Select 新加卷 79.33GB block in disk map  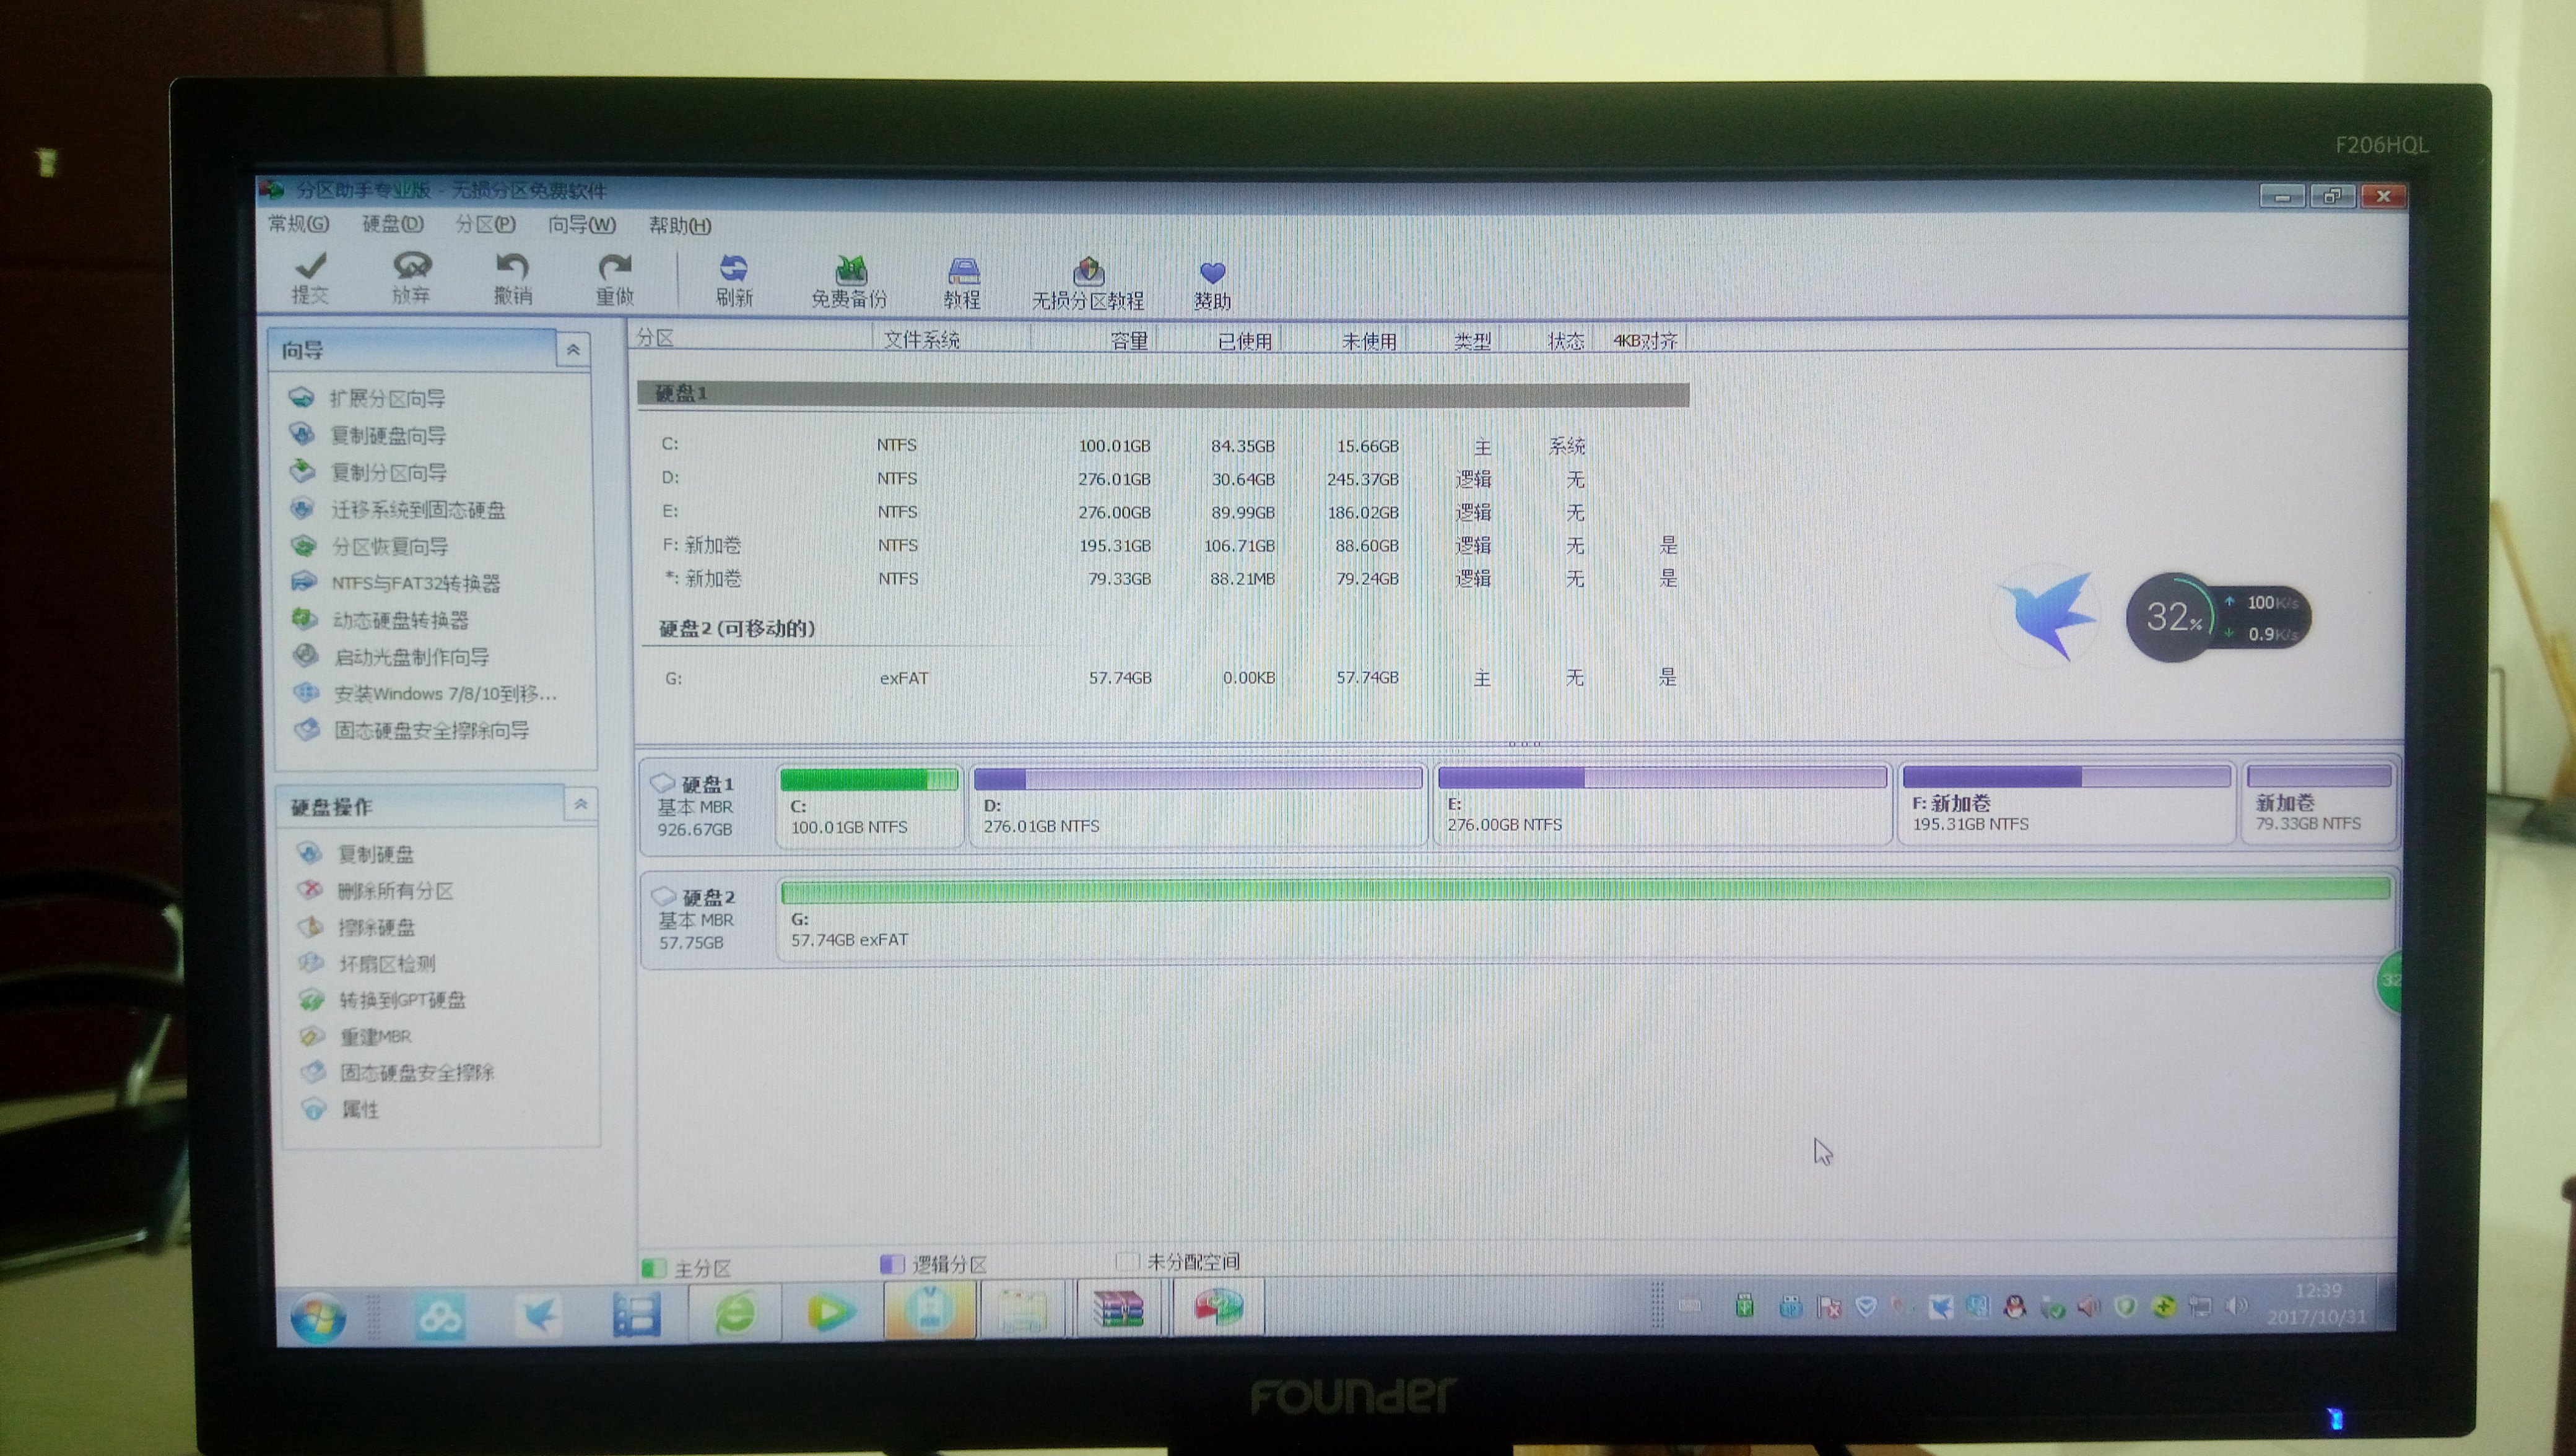tap(2318, 803)
